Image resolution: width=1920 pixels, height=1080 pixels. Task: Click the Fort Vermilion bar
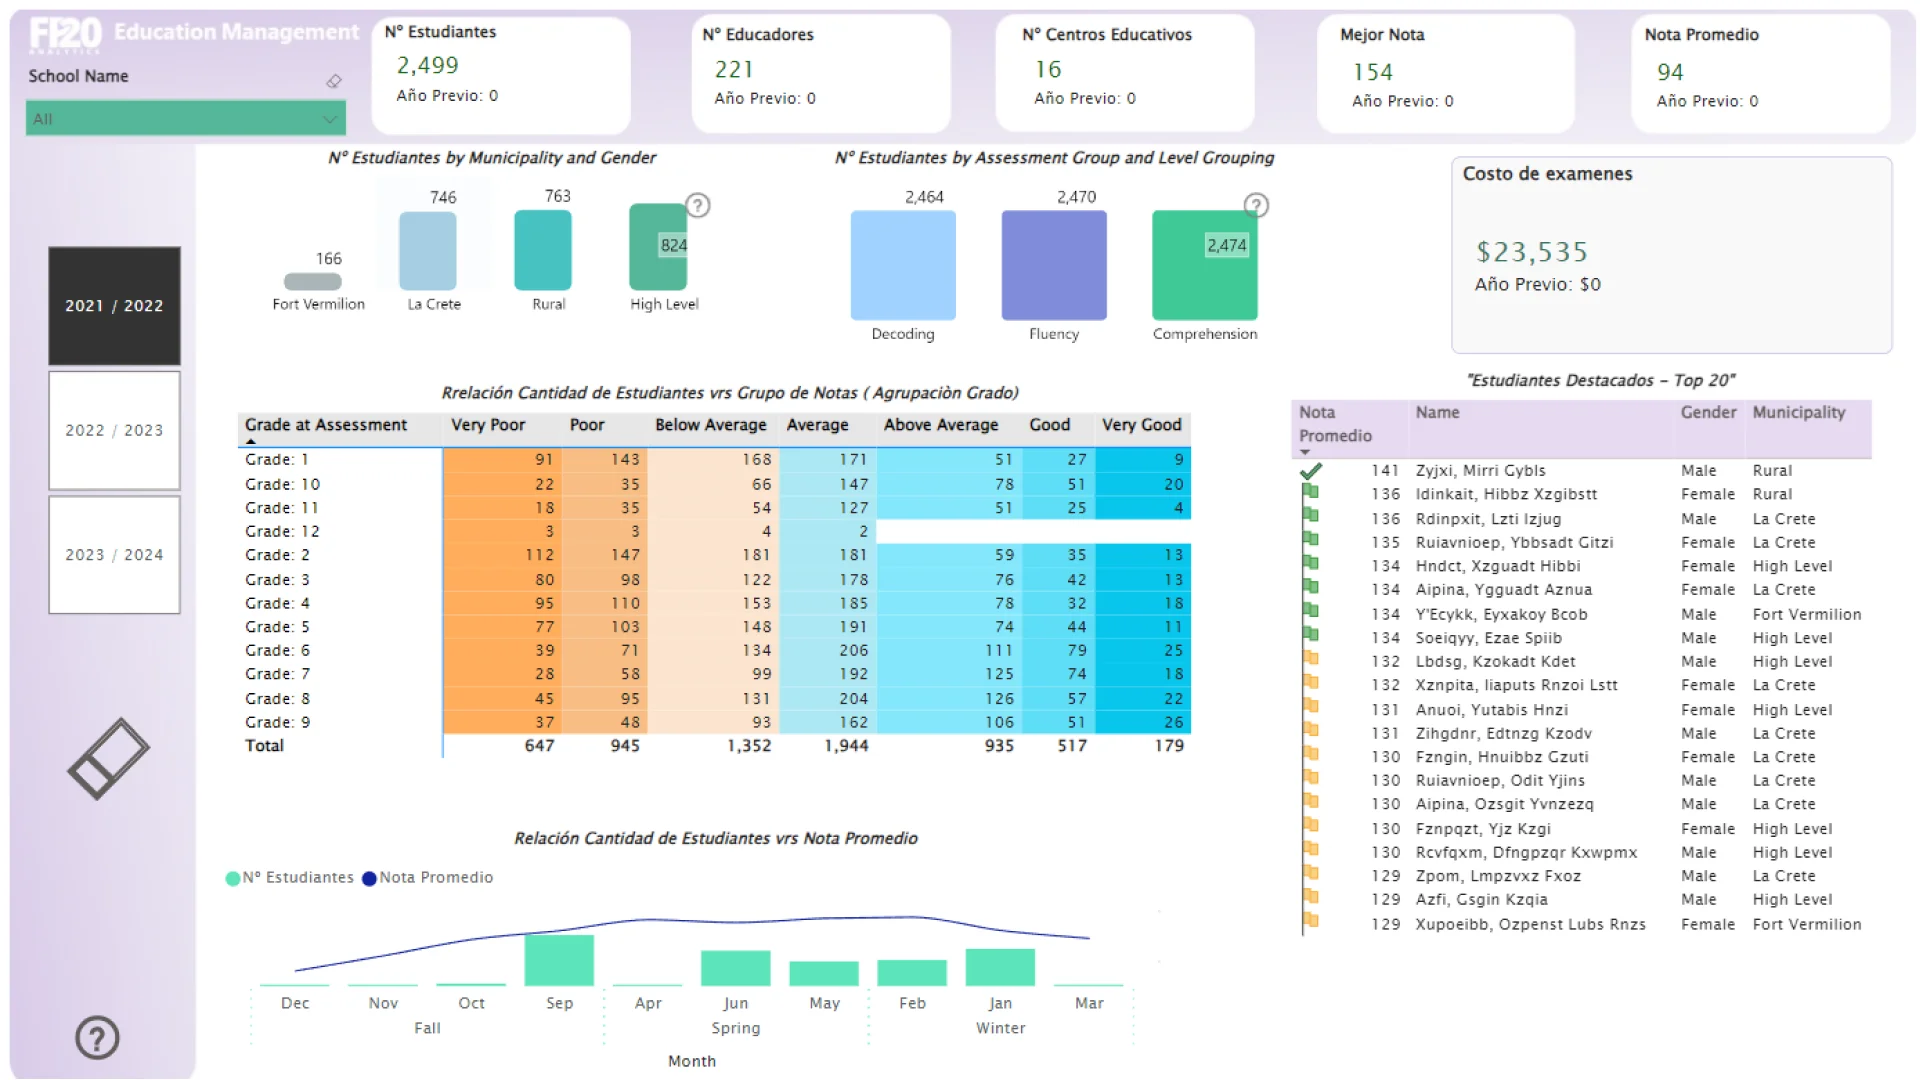point(313,282)
